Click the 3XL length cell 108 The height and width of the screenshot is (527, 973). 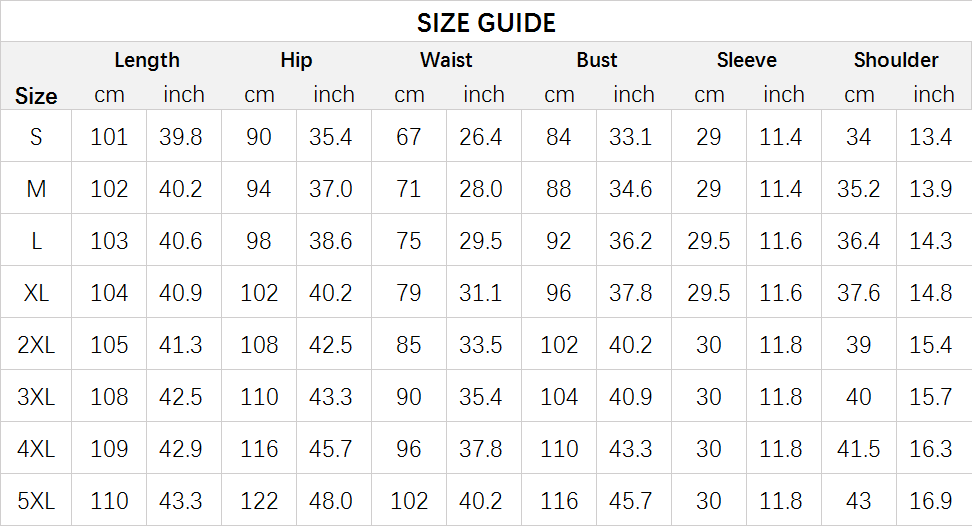pos(109,397)
